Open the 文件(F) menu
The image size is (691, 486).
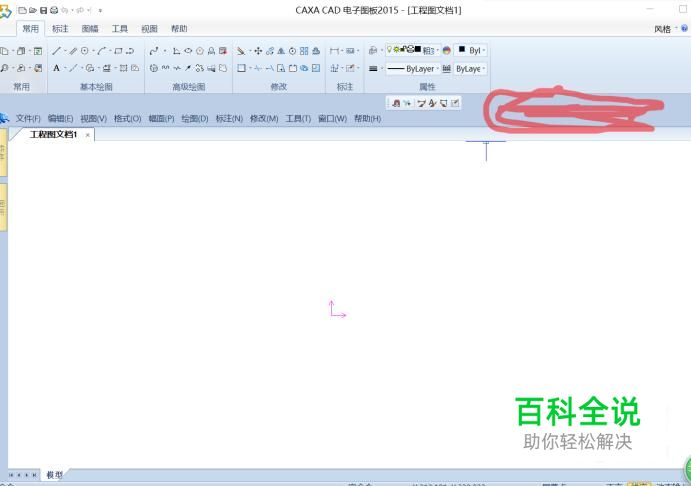[28, 119]
